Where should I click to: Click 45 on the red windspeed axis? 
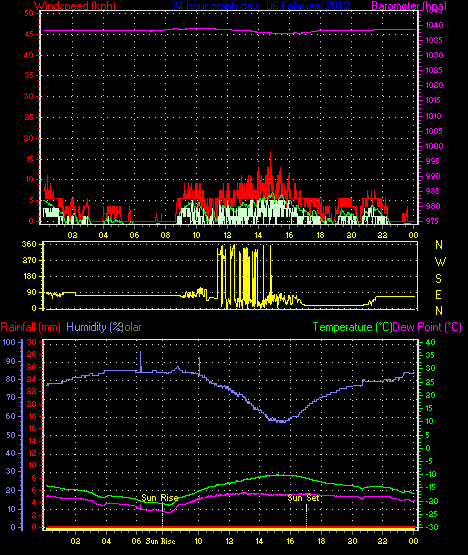point(29,34)
